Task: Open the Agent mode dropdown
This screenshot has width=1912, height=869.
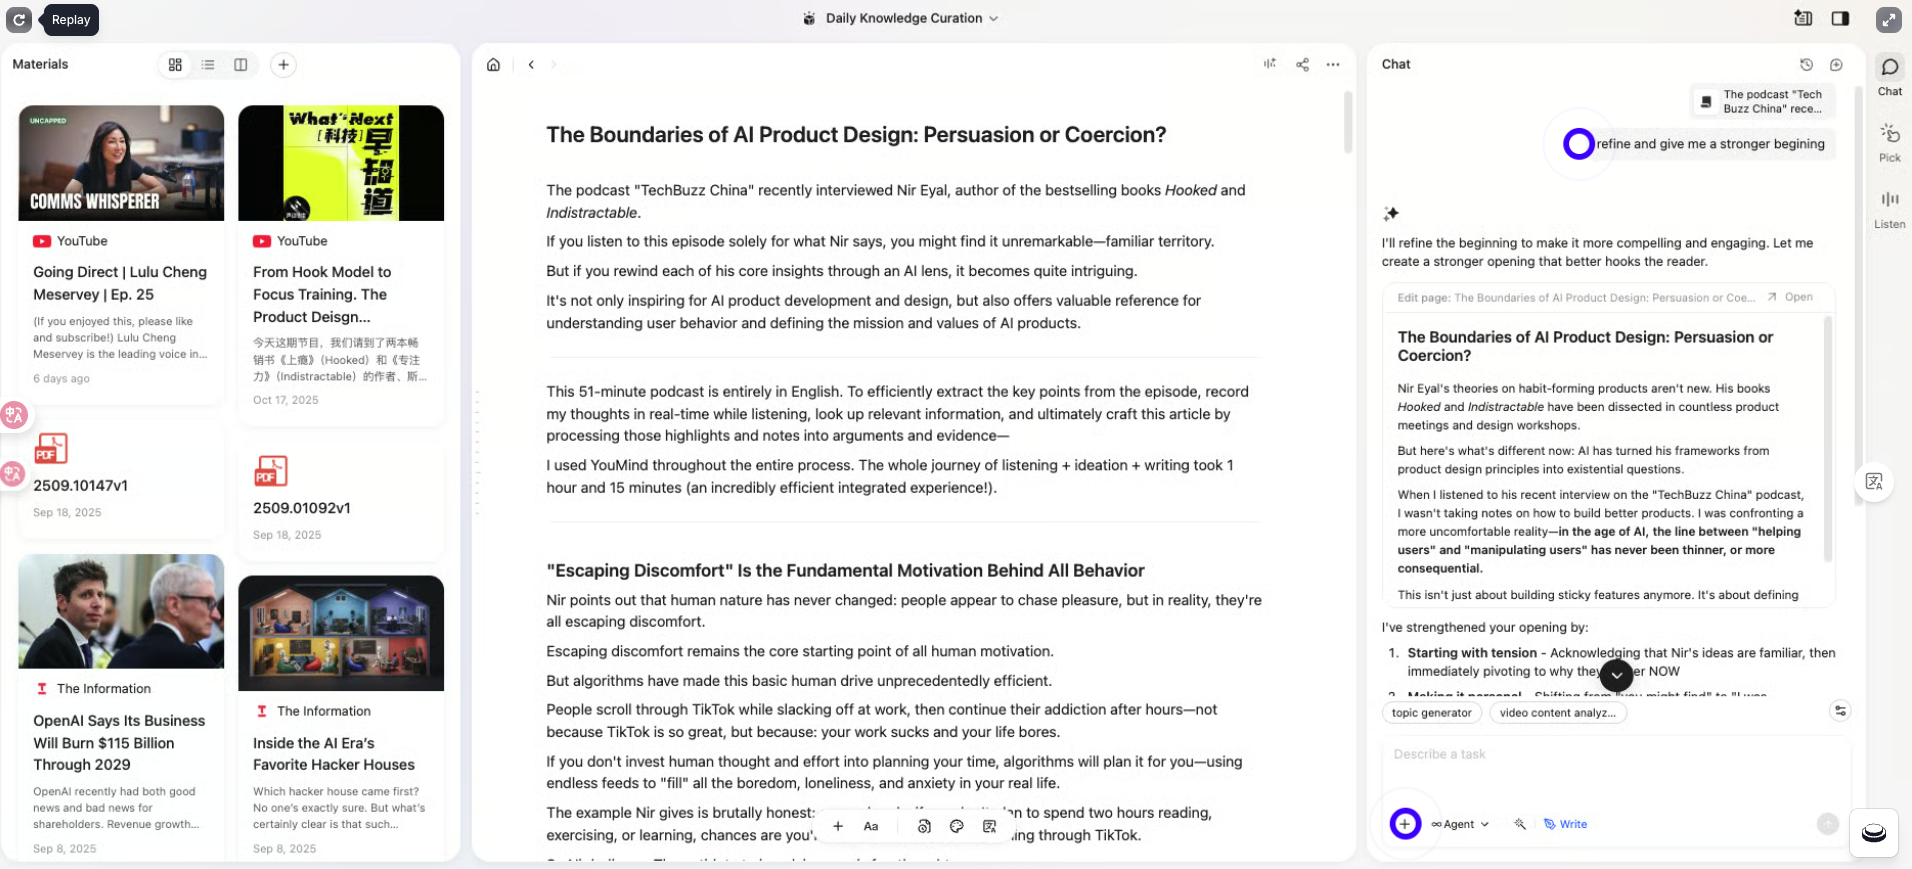Action: (1461, 824)
